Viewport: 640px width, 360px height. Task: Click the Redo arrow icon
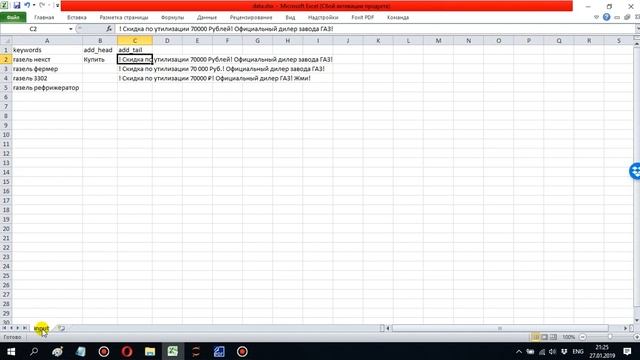click(x=42, y=5)
